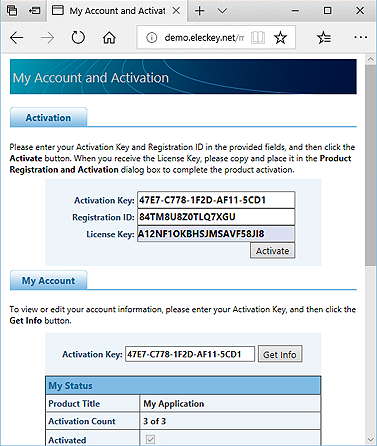
Task: Click the Activate button
Action: click(272, 251)
